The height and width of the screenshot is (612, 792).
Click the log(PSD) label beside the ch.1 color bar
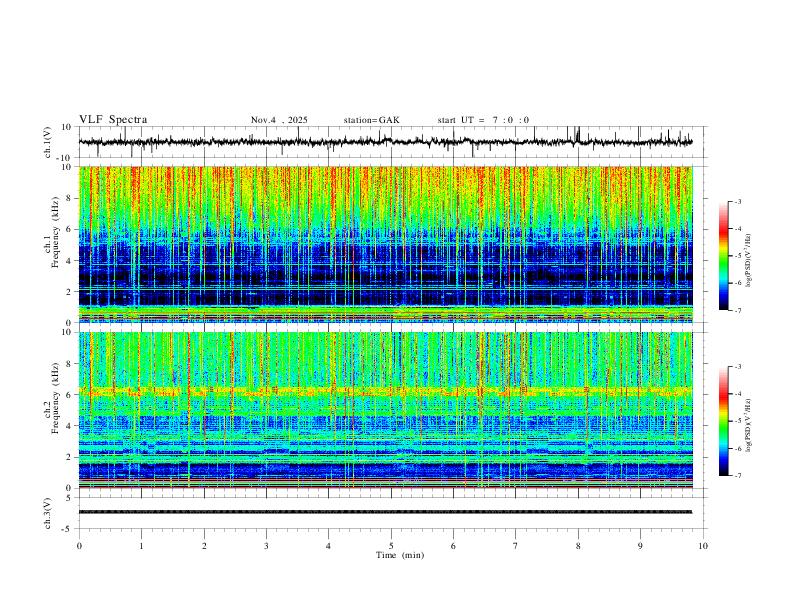click(x=748, y=261)
